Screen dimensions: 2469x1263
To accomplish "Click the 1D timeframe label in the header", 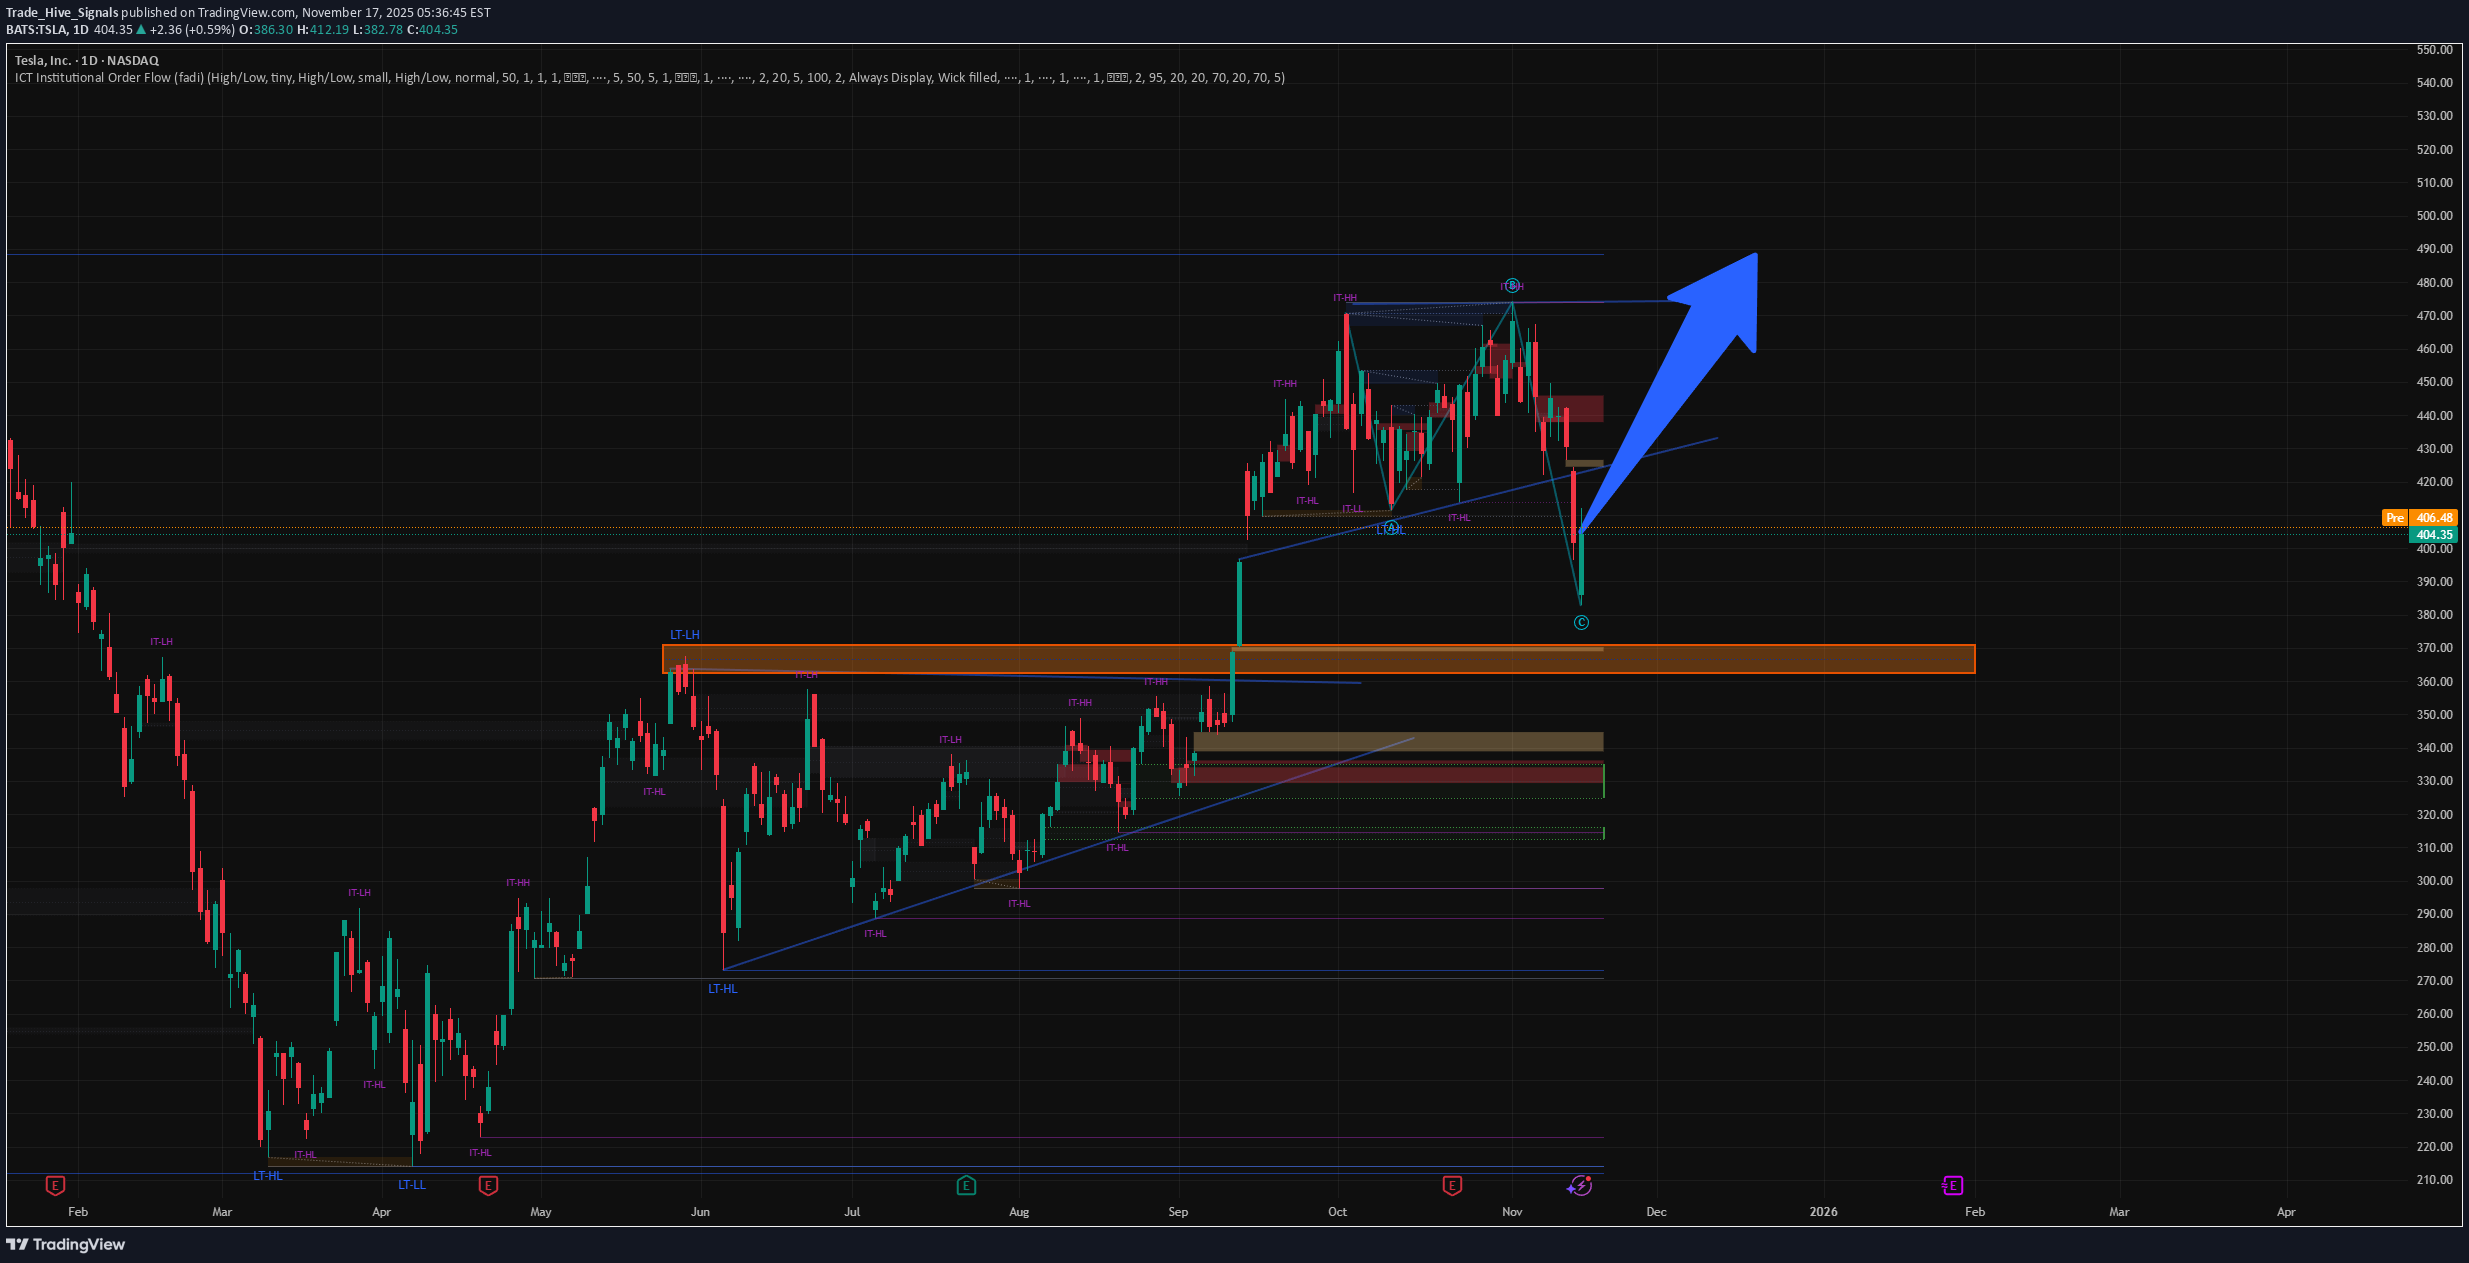I will pyautogui.click(x=80, y=30).
